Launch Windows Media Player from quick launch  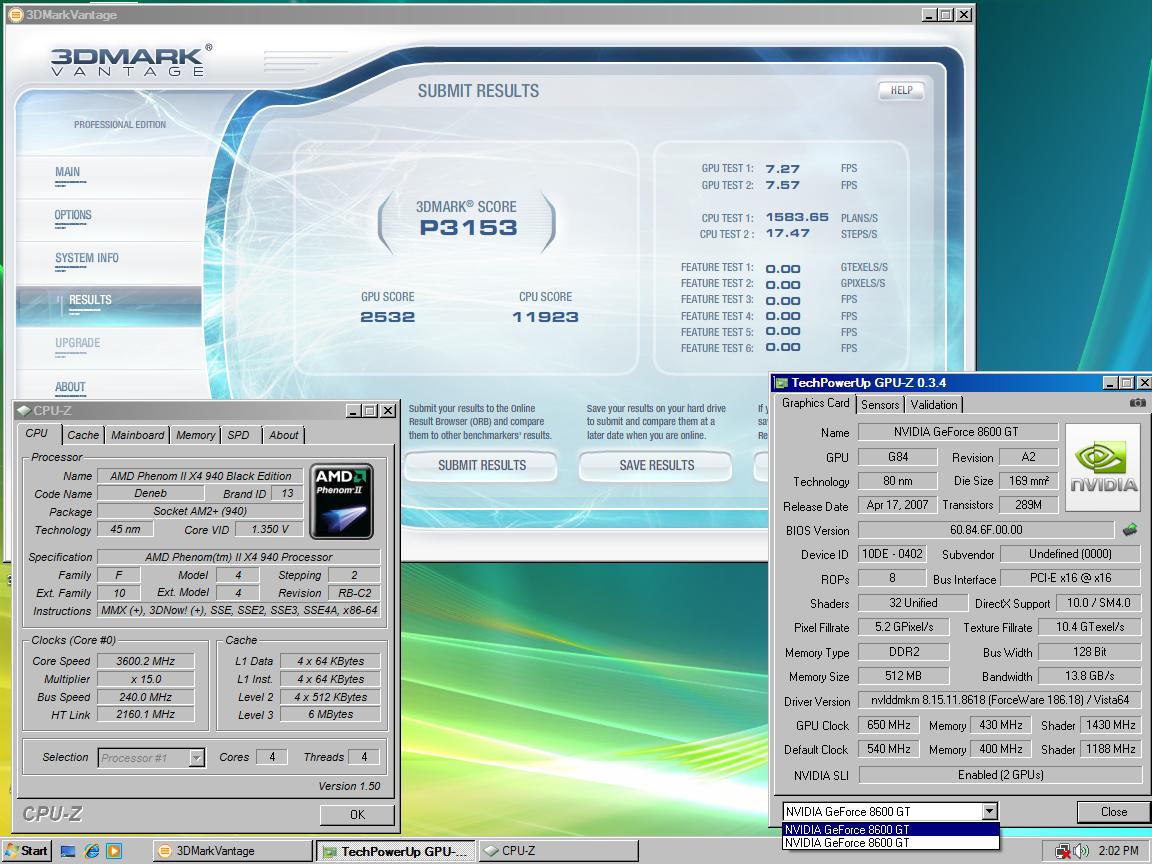point(114,851)
